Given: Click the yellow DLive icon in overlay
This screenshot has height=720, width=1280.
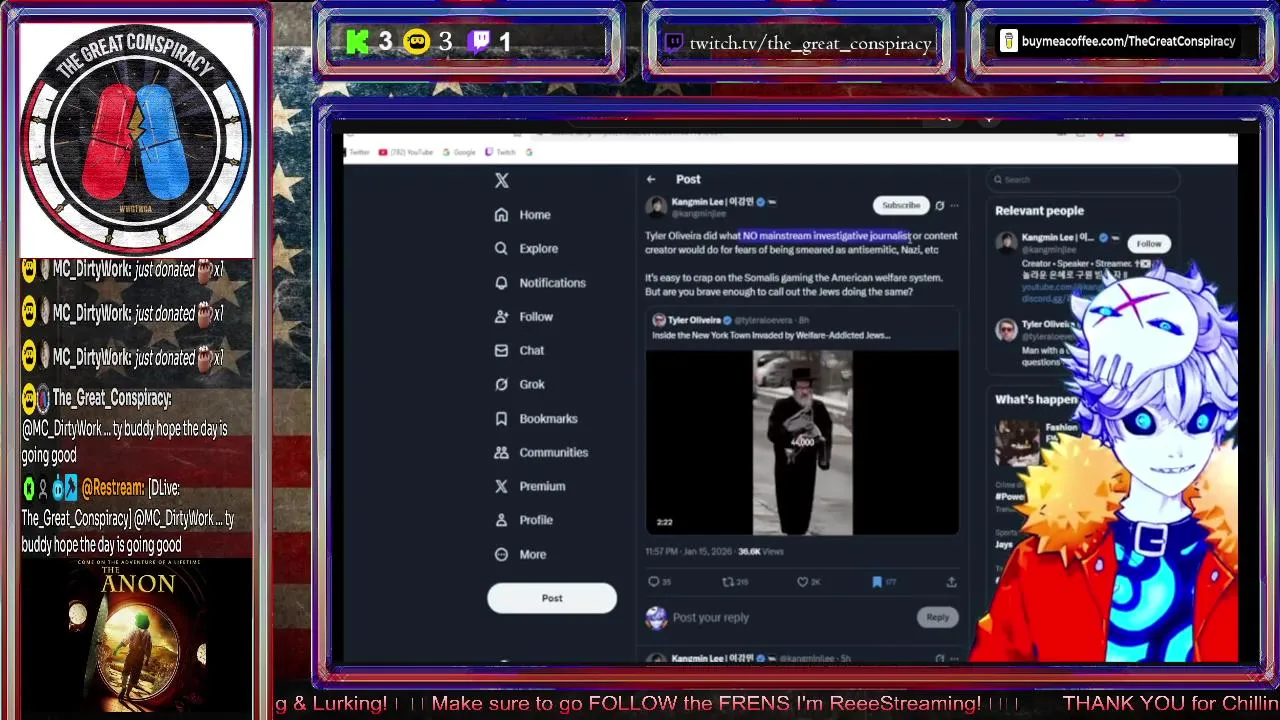Looking at the screenshot, I should pos(417,42).
